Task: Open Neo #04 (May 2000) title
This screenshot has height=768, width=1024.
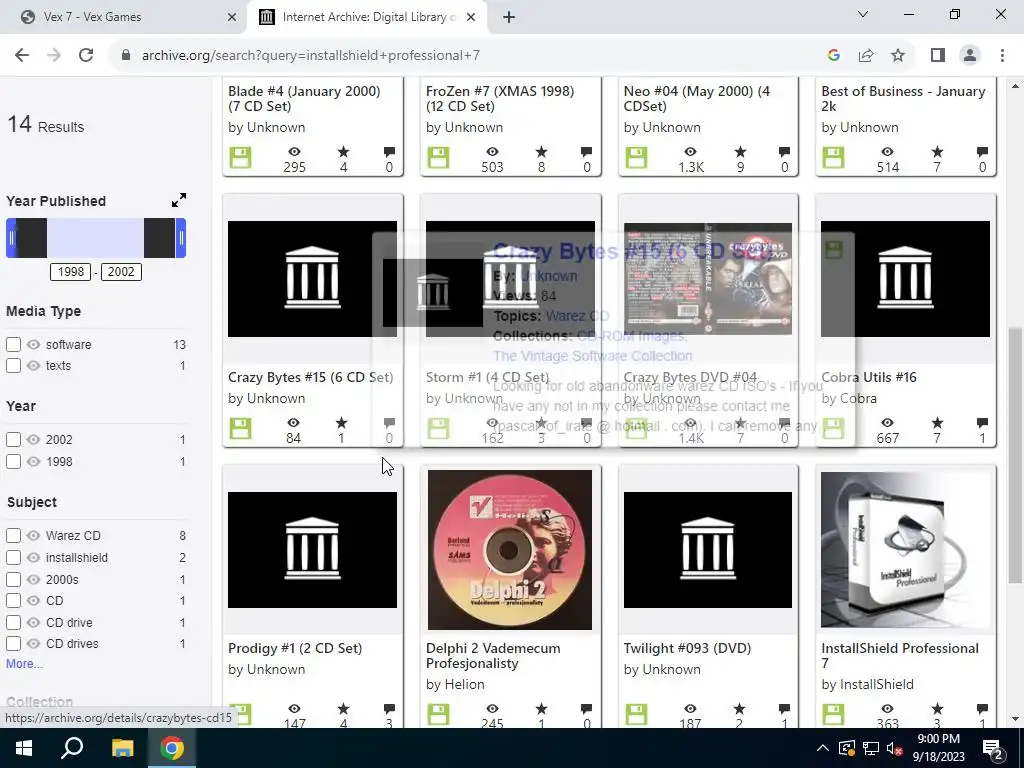Action: (697, 99)
